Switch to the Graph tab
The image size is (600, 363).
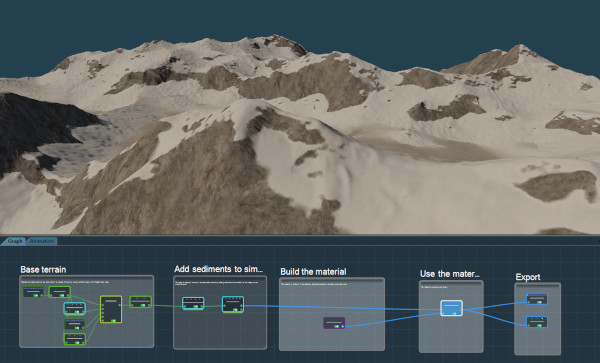pyautogui.click(x=15, y=241)
